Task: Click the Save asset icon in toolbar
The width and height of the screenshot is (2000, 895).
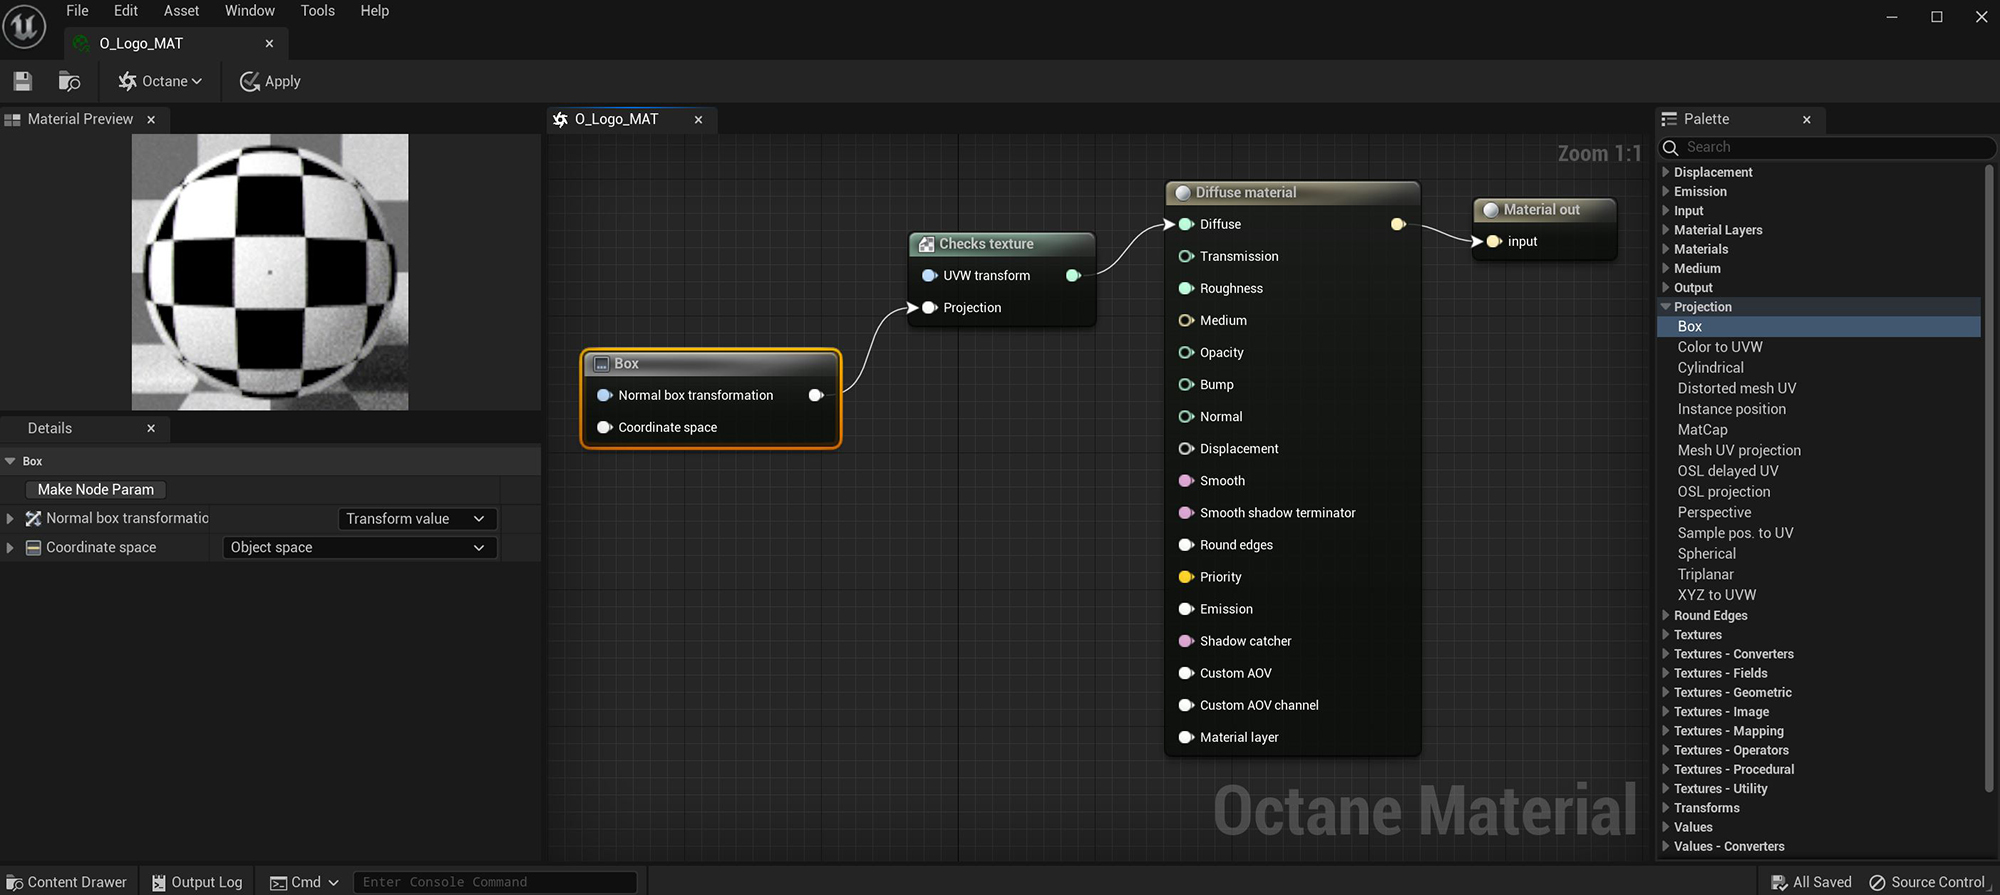Action: point(23,81)
